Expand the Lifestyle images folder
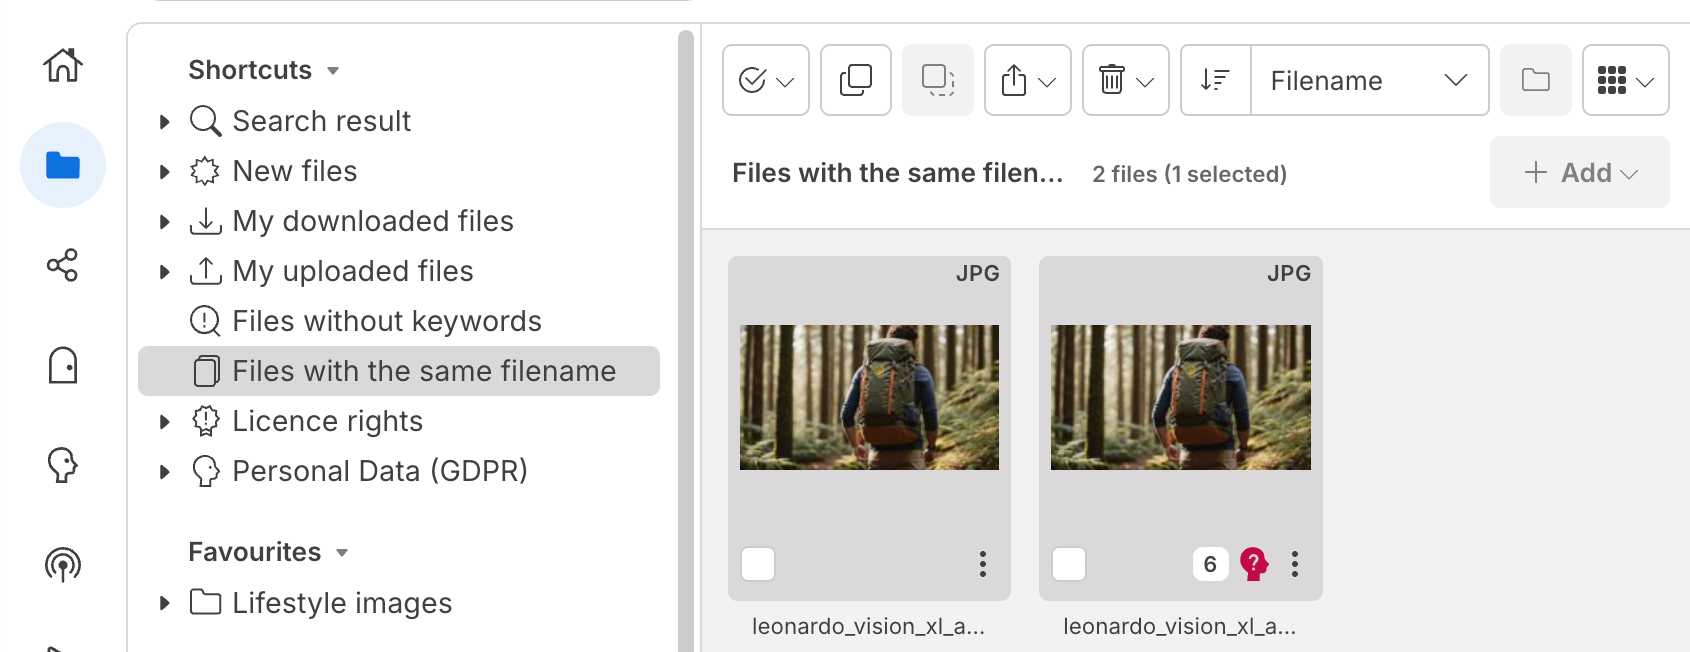The height and width of the screenshot is (652, 1690). click(165, 603)
